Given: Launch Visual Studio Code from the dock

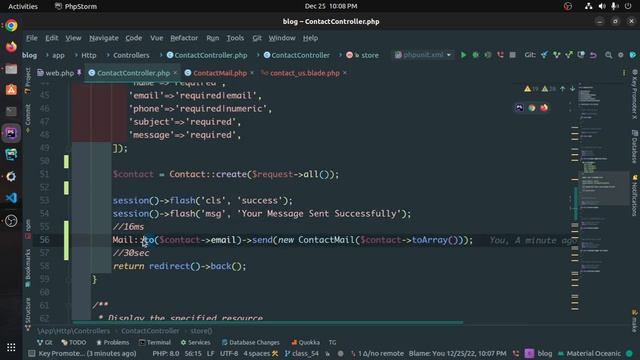Looking at the screenshot, I should (x=11, y=198).
